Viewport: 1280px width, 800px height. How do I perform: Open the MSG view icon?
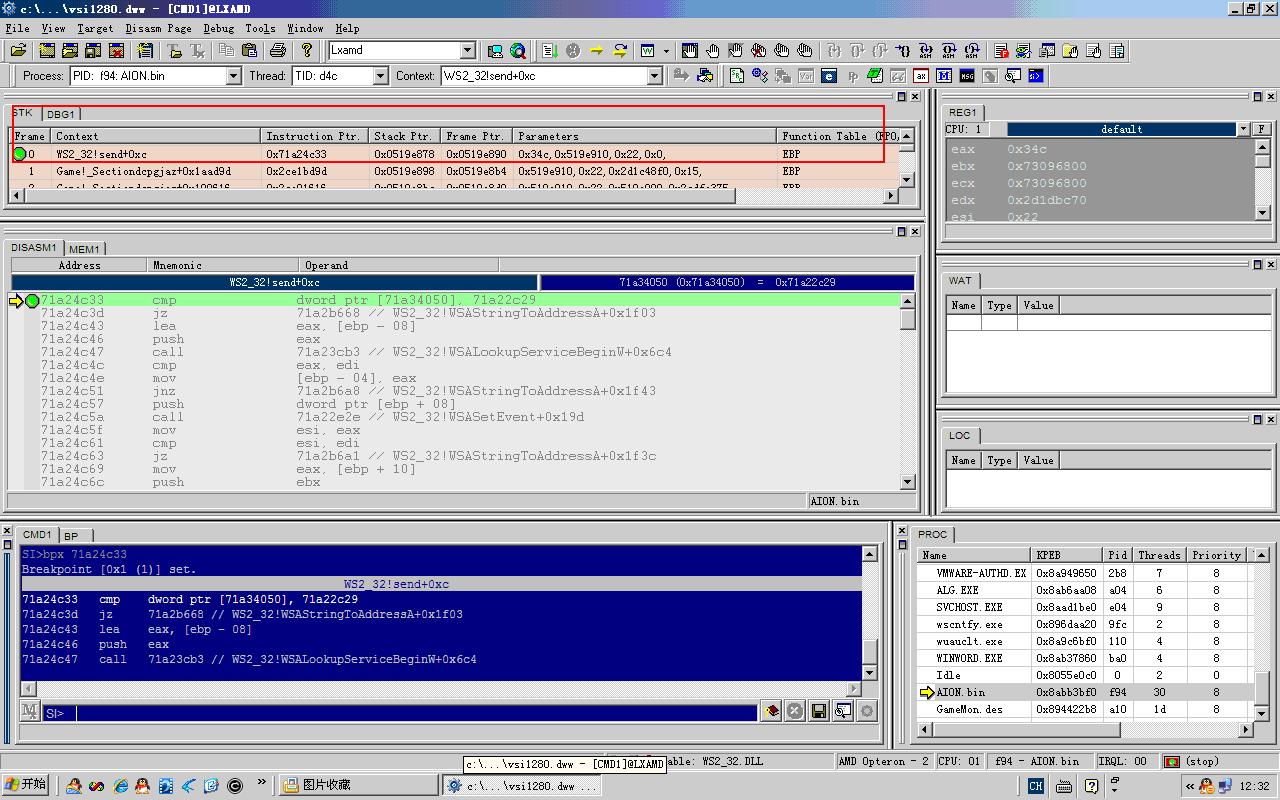[967, 75]
